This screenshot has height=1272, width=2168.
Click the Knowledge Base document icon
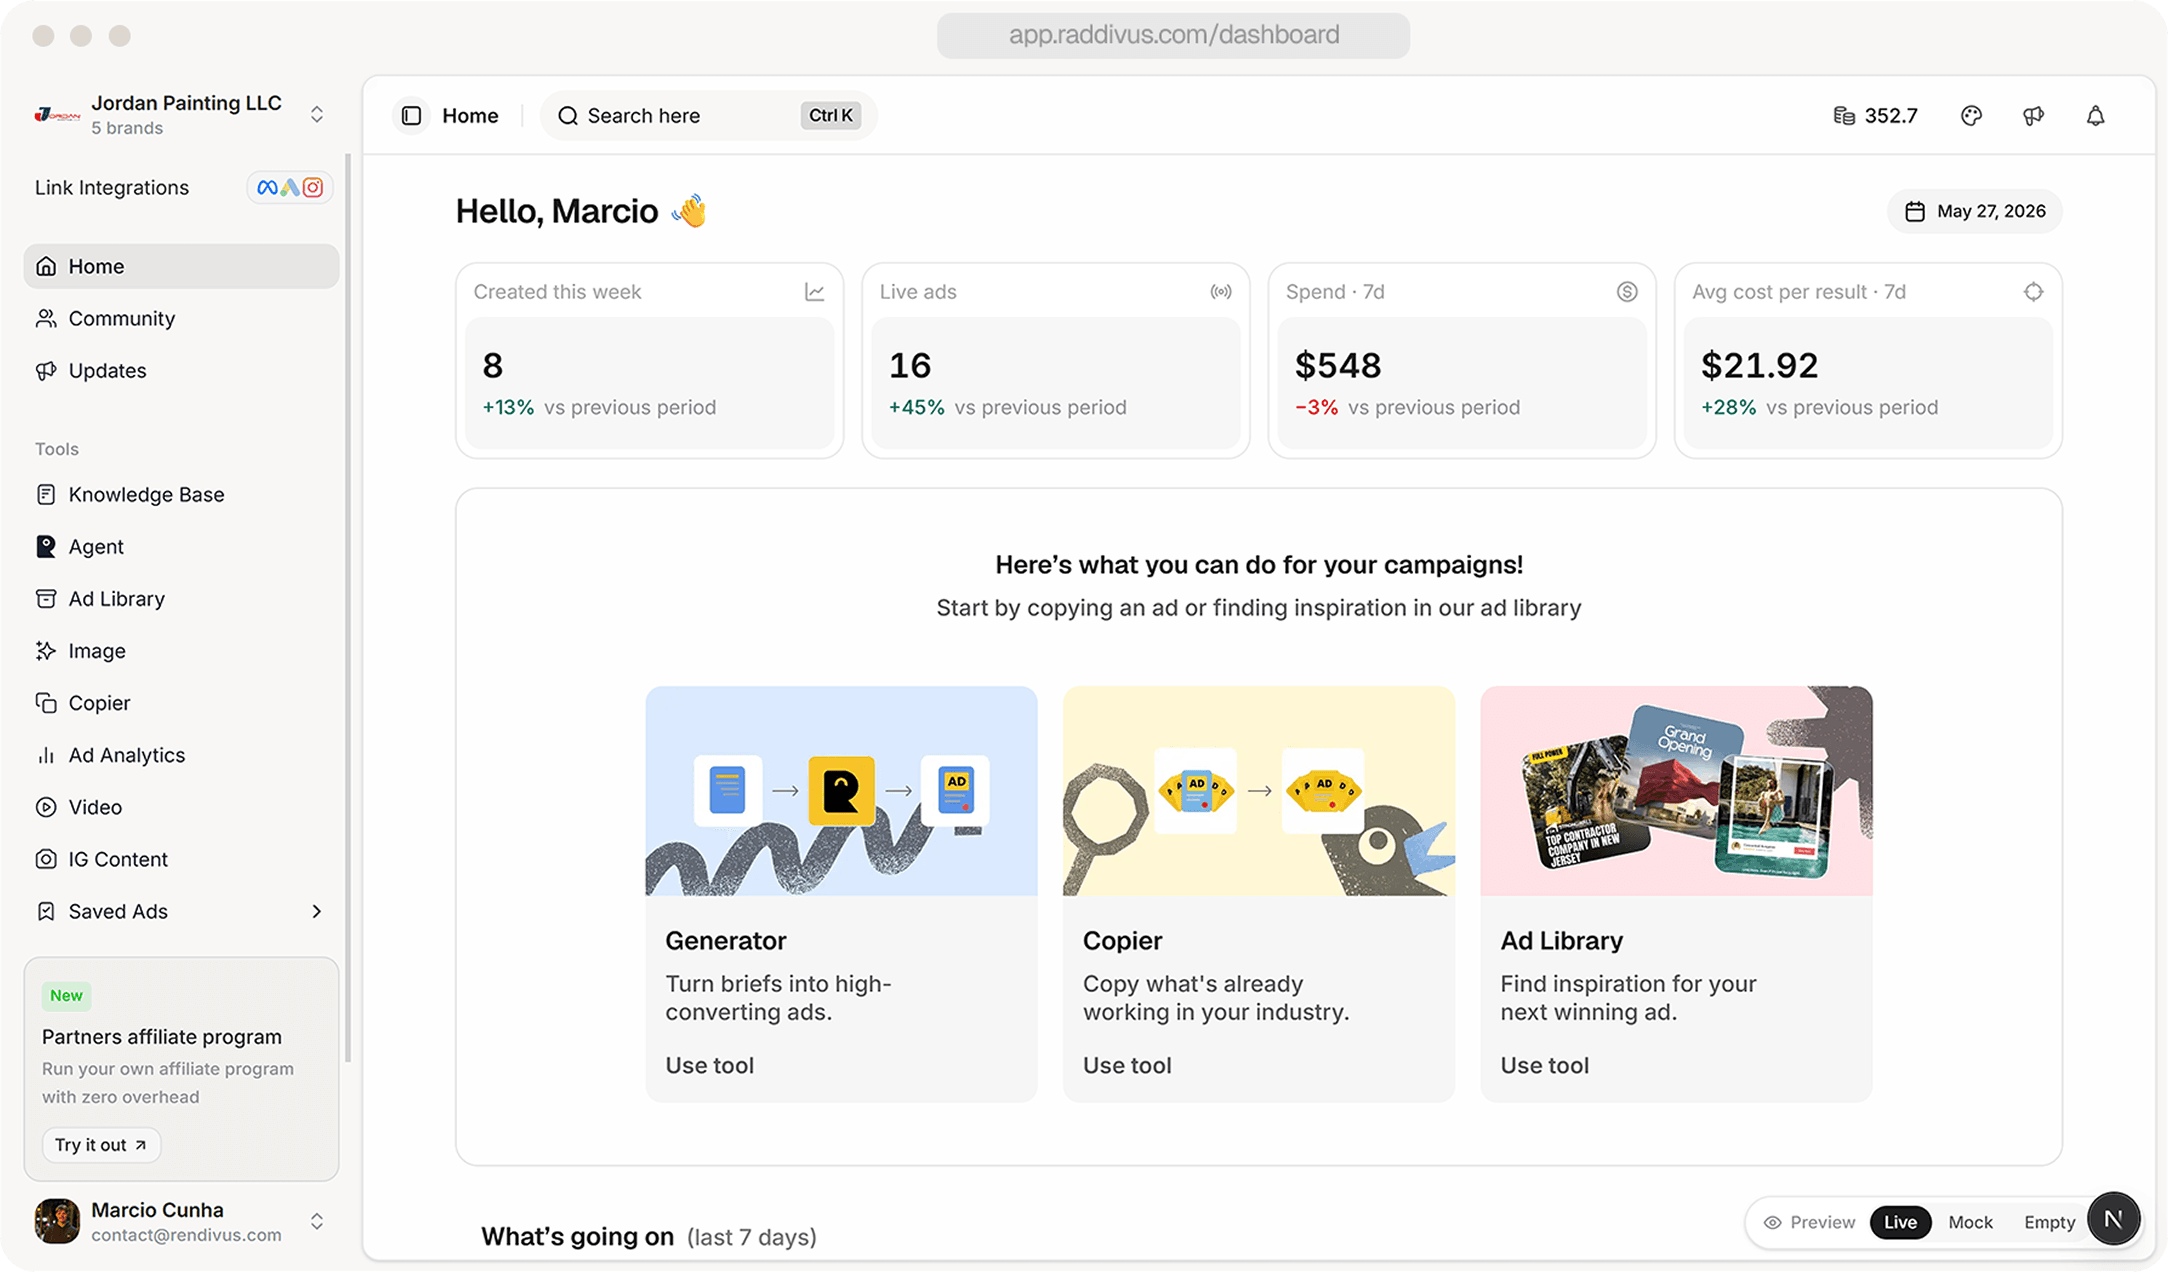click(x=46, y=495)
